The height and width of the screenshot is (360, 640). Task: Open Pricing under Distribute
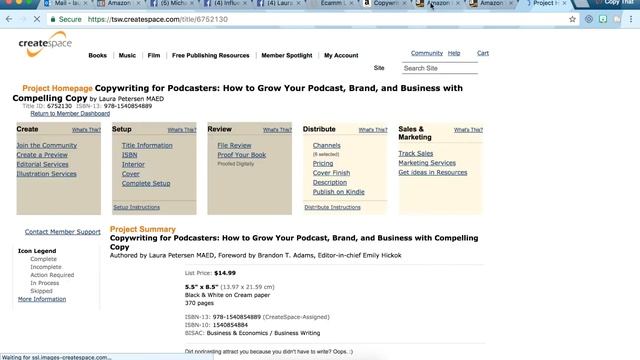coord(323,163)
